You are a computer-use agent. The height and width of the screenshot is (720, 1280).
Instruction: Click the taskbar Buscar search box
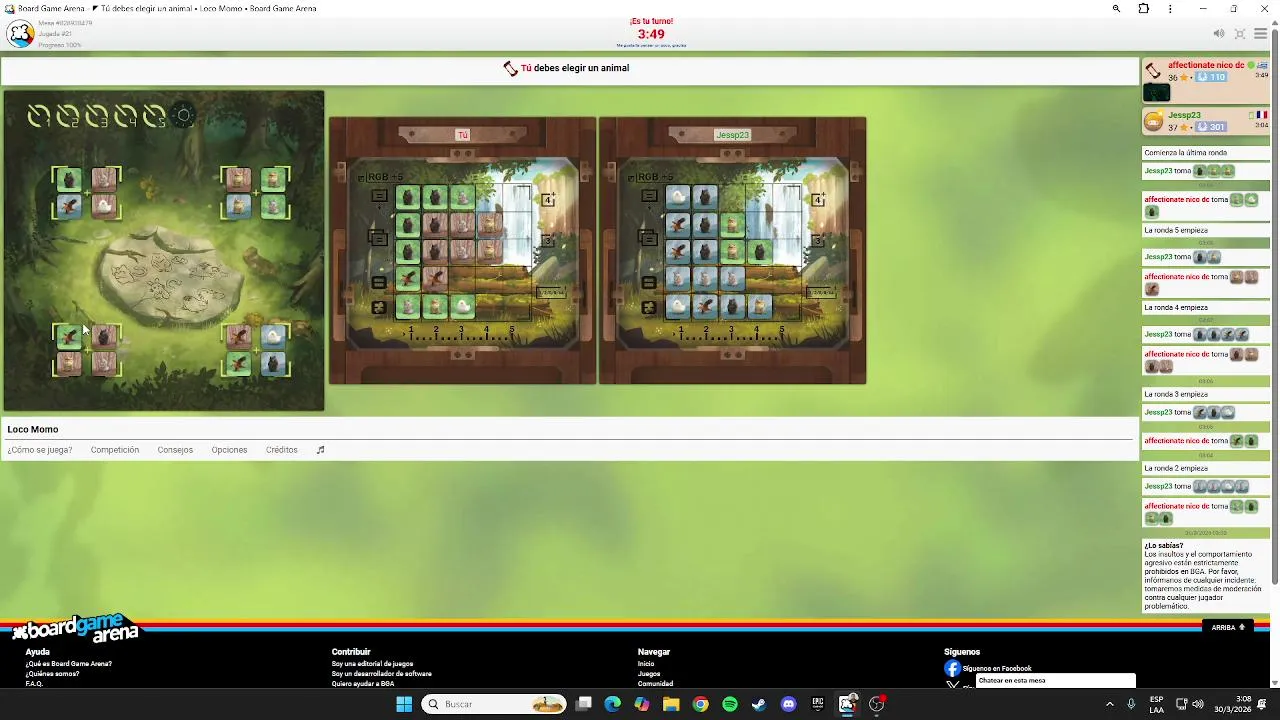[494, 704]
